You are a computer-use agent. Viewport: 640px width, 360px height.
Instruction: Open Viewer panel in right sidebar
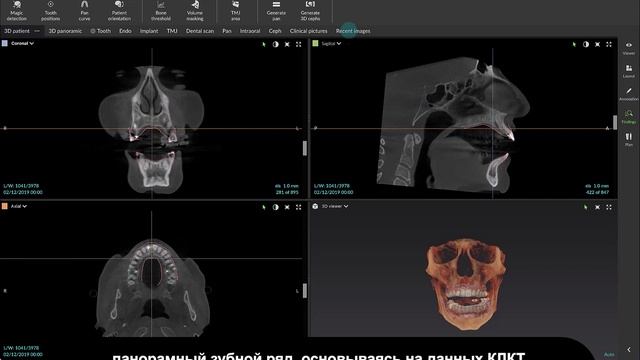pyautogui.click(x=629, y=48)
